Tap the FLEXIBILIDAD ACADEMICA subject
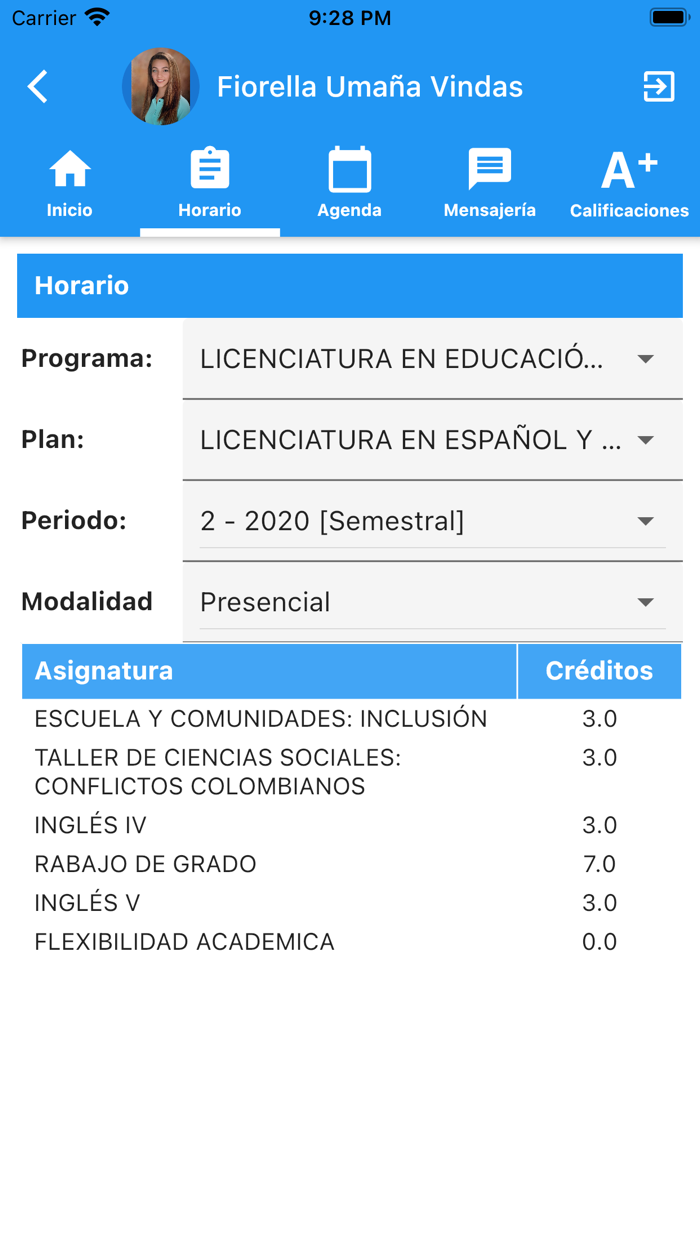Screen dimensions: 700x1244 pyautogui.click(x=185, y=942)
